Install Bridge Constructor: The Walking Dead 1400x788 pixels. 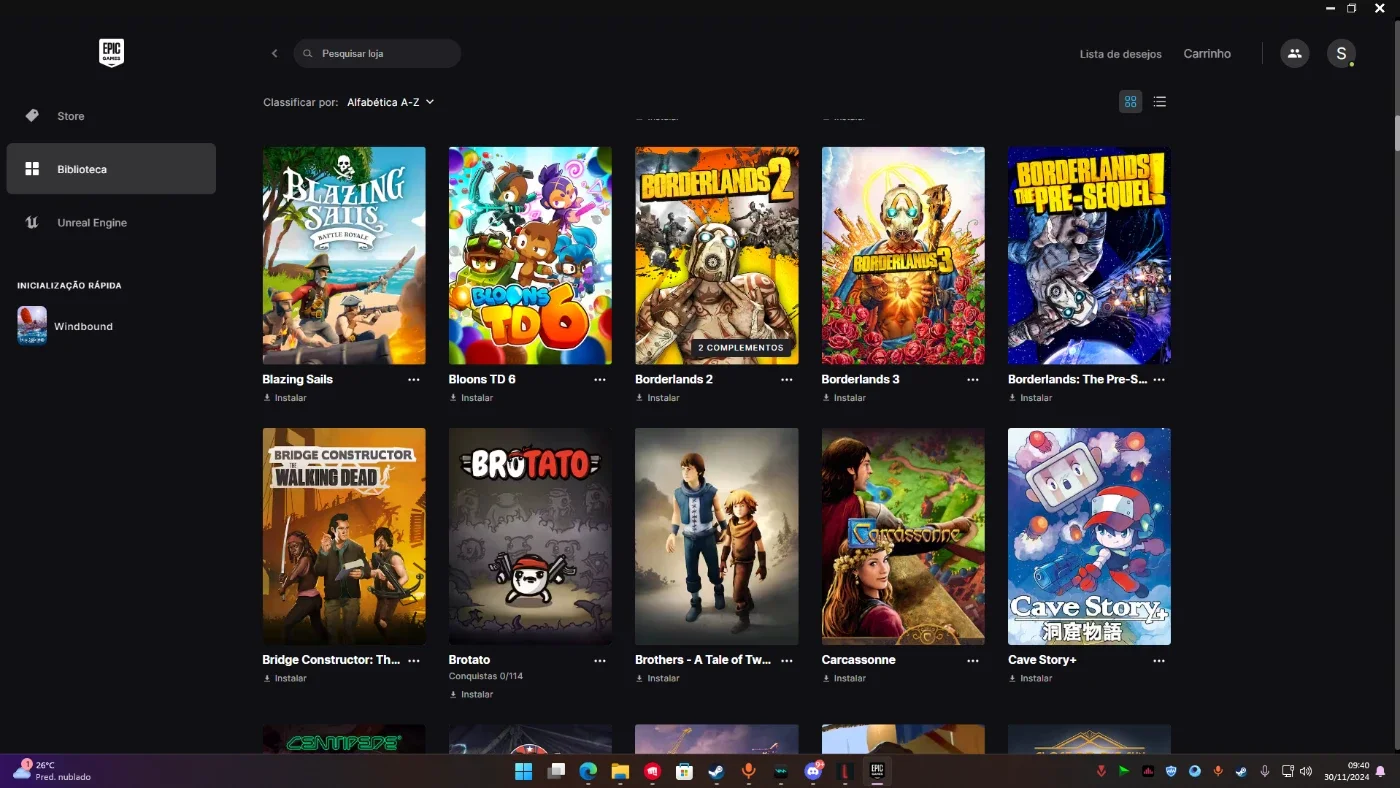point(285,678)
